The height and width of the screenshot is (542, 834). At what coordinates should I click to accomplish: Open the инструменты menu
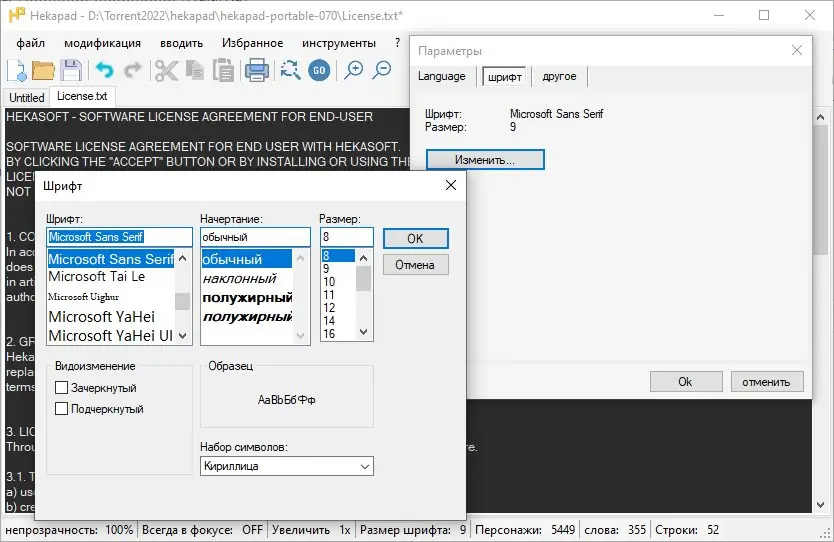tap(339, 43)
